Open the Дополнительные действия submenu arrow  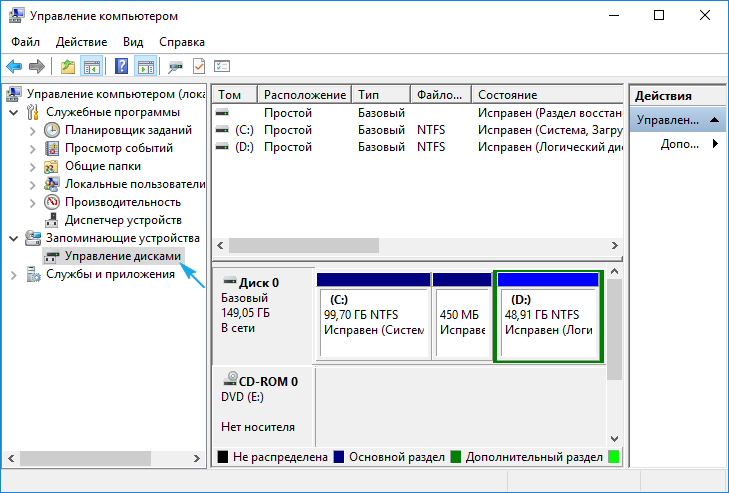coord(715,144)
